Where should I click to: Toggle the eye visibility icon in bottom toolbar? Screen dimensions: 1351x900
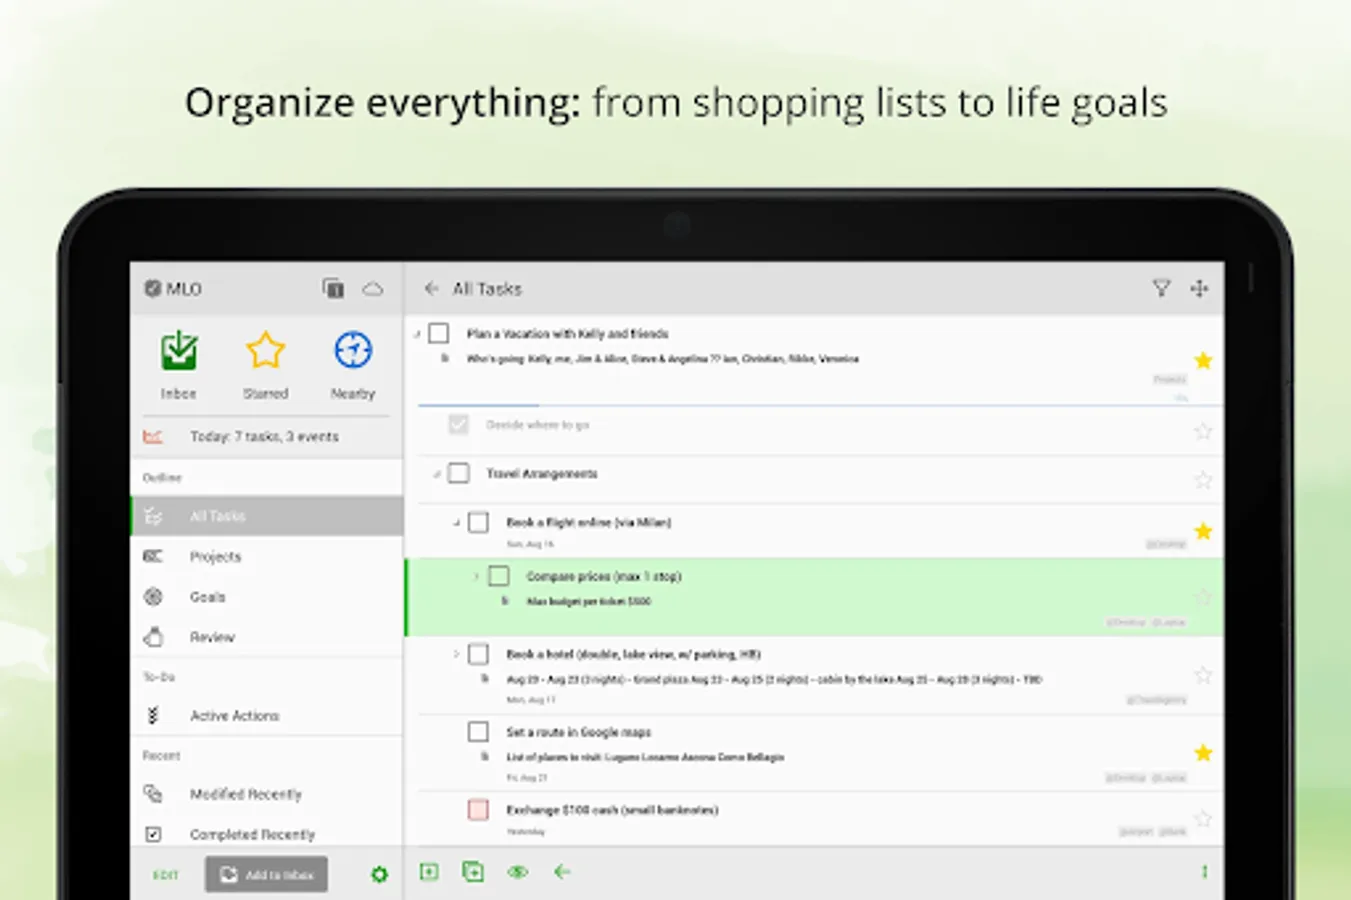[x=517, y=872]
